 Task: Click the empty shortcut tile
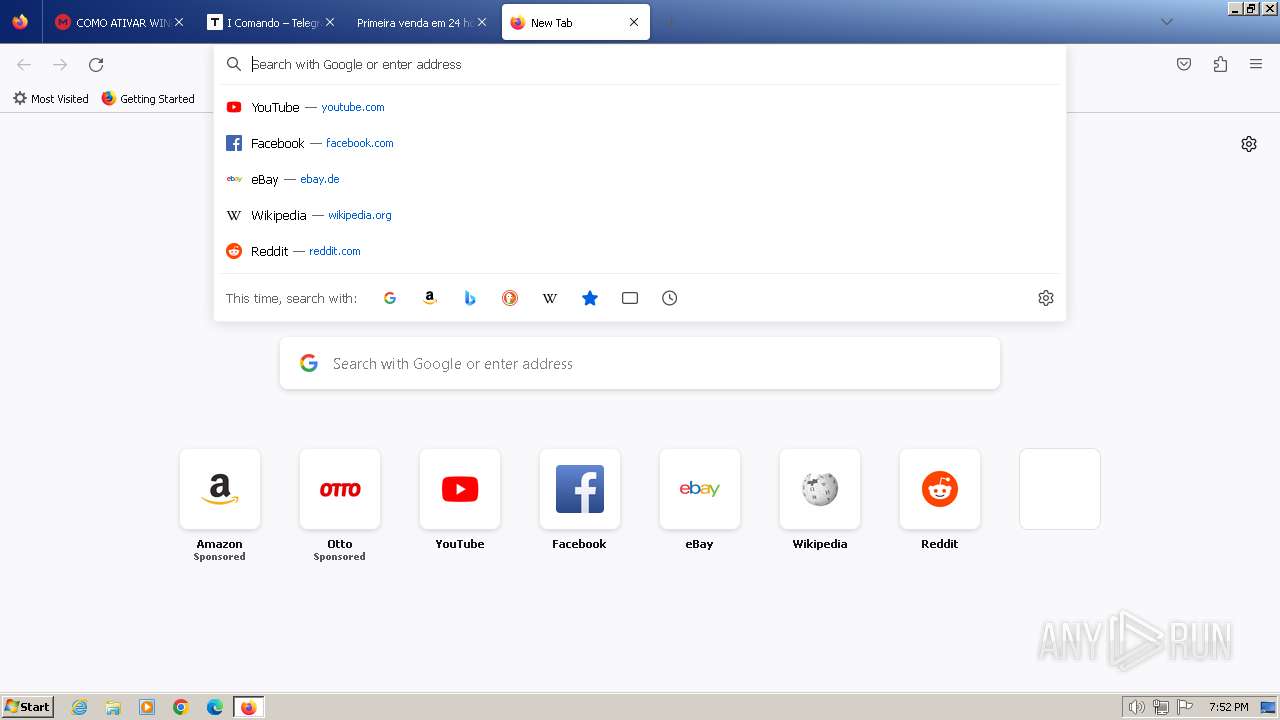[x=1060, y=489]
